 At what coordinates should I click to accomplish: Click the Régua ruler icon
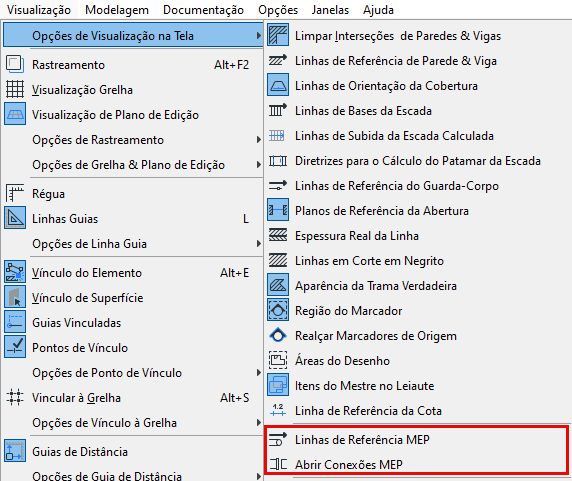pyautogui.click(x=15, y=193)
